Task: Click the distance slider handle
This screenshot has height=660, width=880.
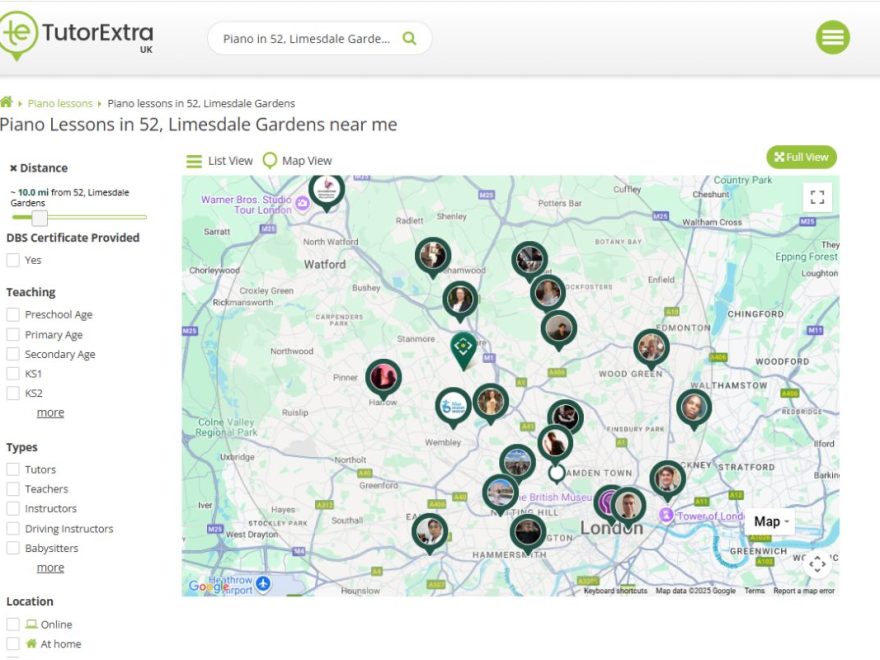Action: pyautogui.click(x=39, y=217)
